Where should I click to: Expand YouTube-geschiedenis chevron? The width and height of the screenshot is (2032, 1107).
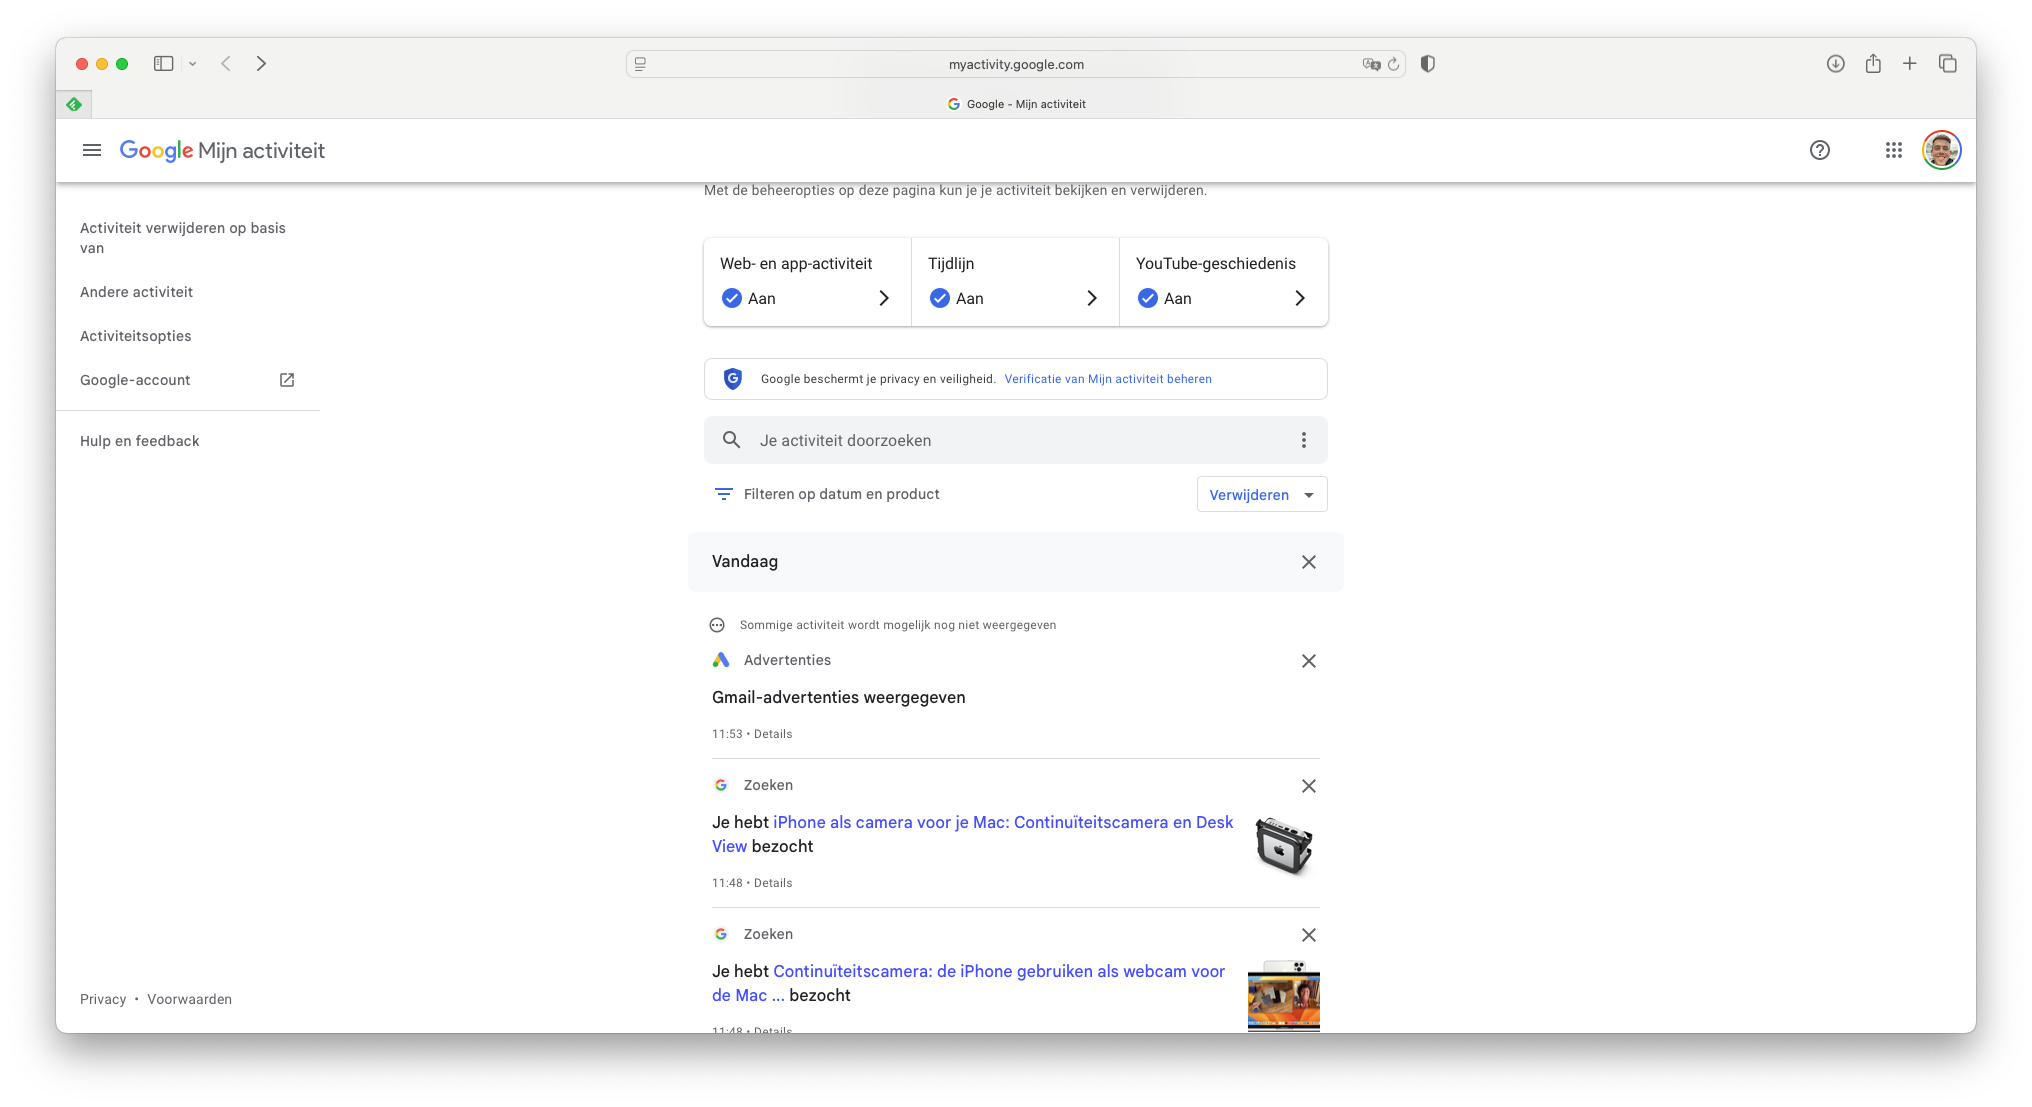tap(1300, 298)
